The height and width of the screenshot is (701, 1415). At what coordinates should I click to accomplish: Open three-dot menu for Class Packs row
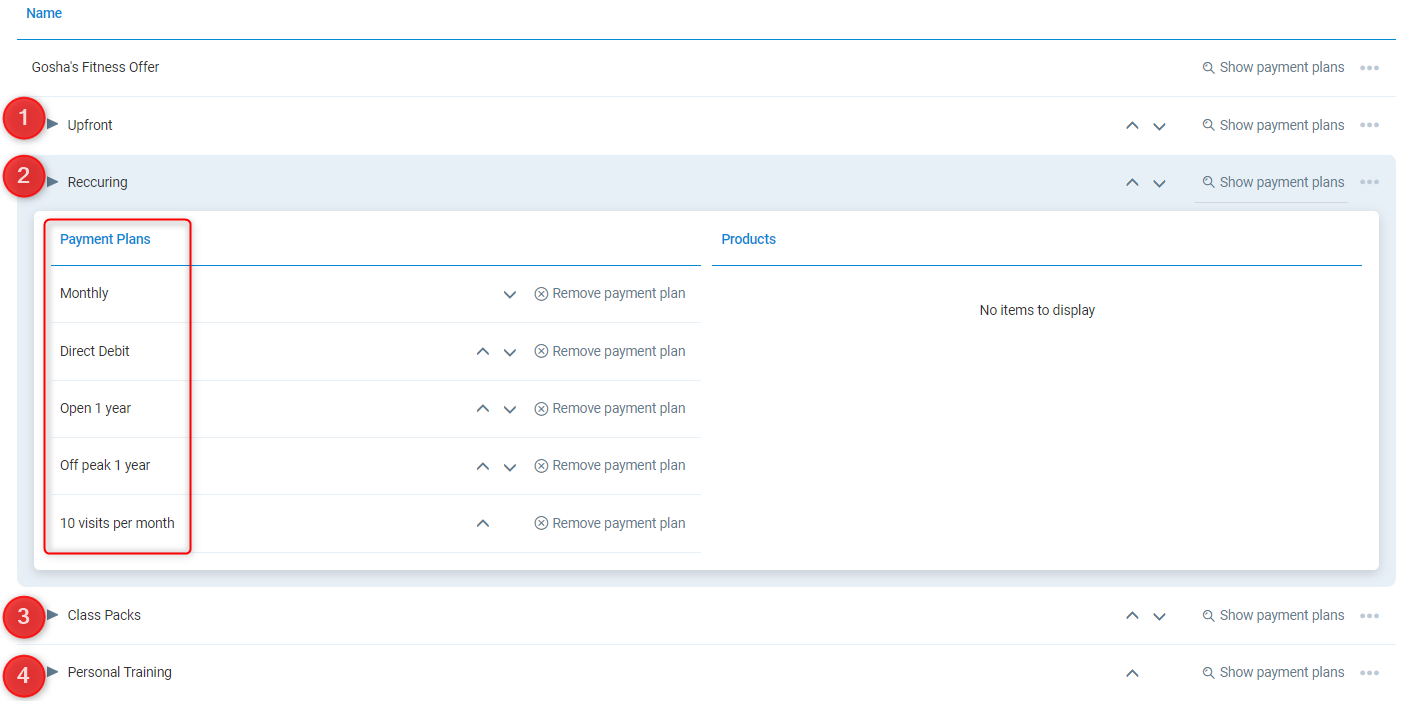[1369, 616]
